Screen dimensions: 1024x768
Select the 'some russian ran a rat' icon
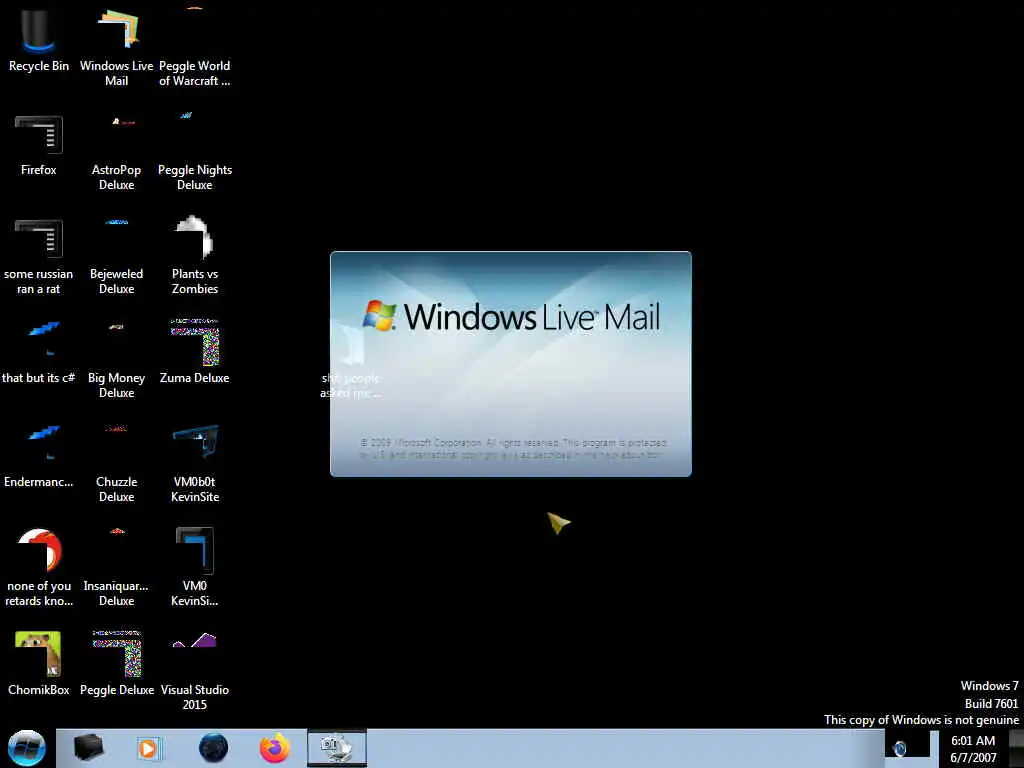[39, 256]
